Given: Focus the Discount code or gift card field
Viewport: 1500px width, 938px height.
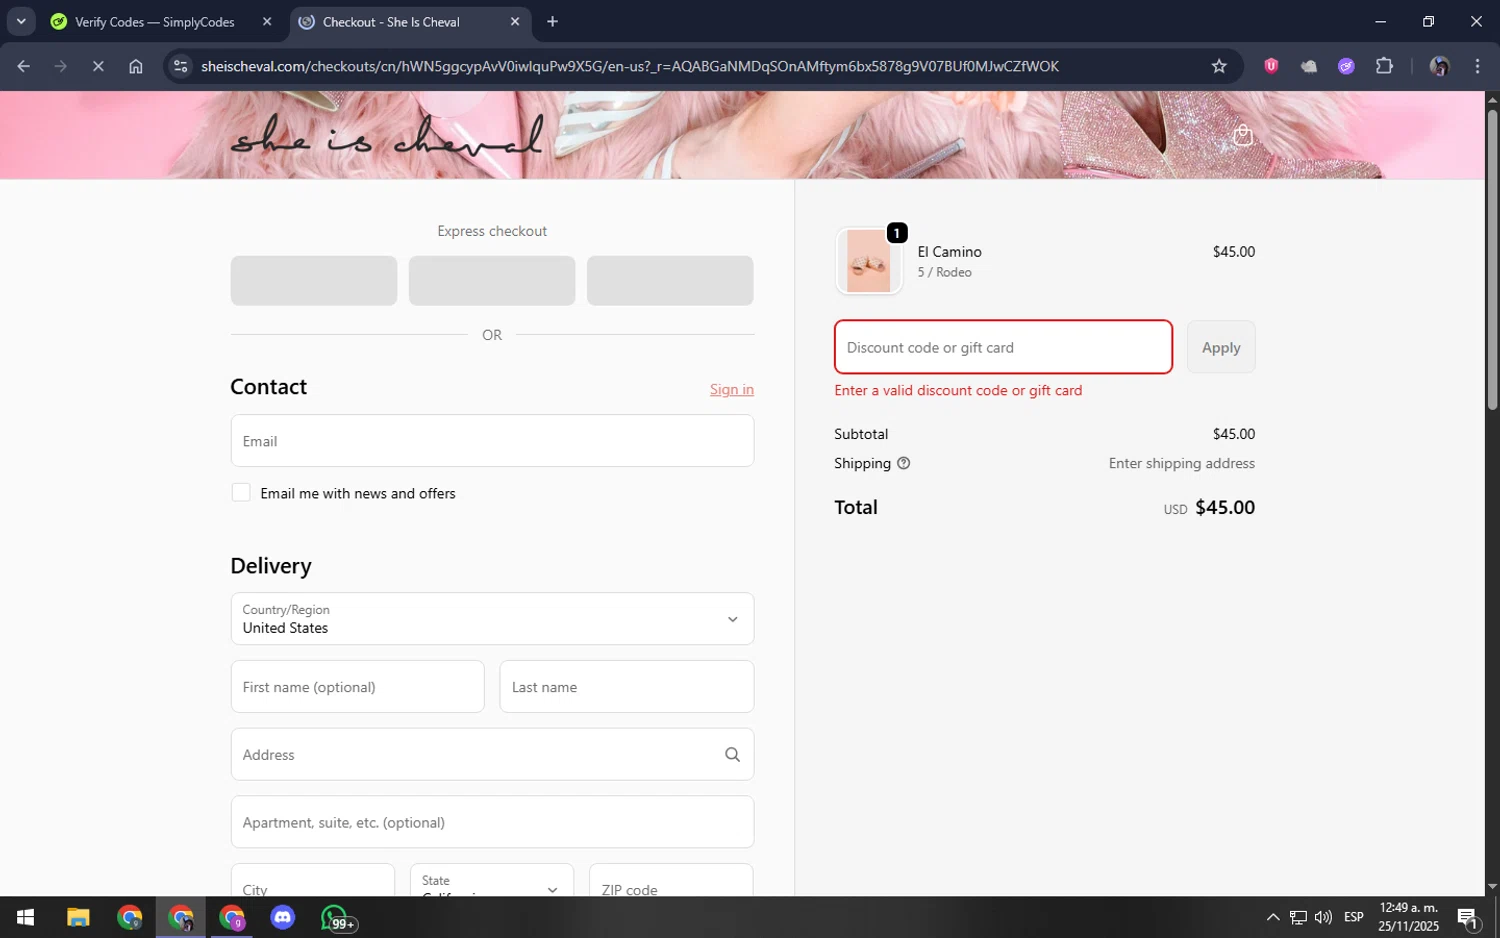Looking at the screenshot, I should pyautogui.click(x=1003, y=347).
